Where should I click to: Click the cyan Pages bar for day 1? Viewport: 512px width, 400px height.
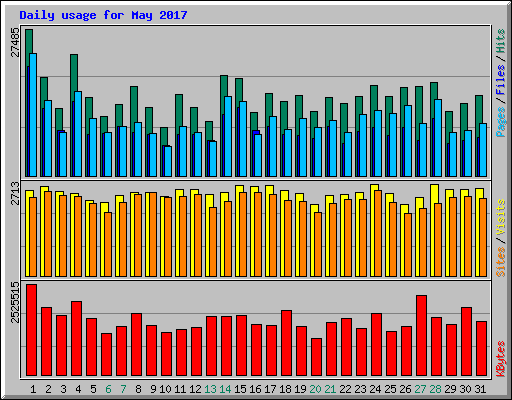click(33, 115)
